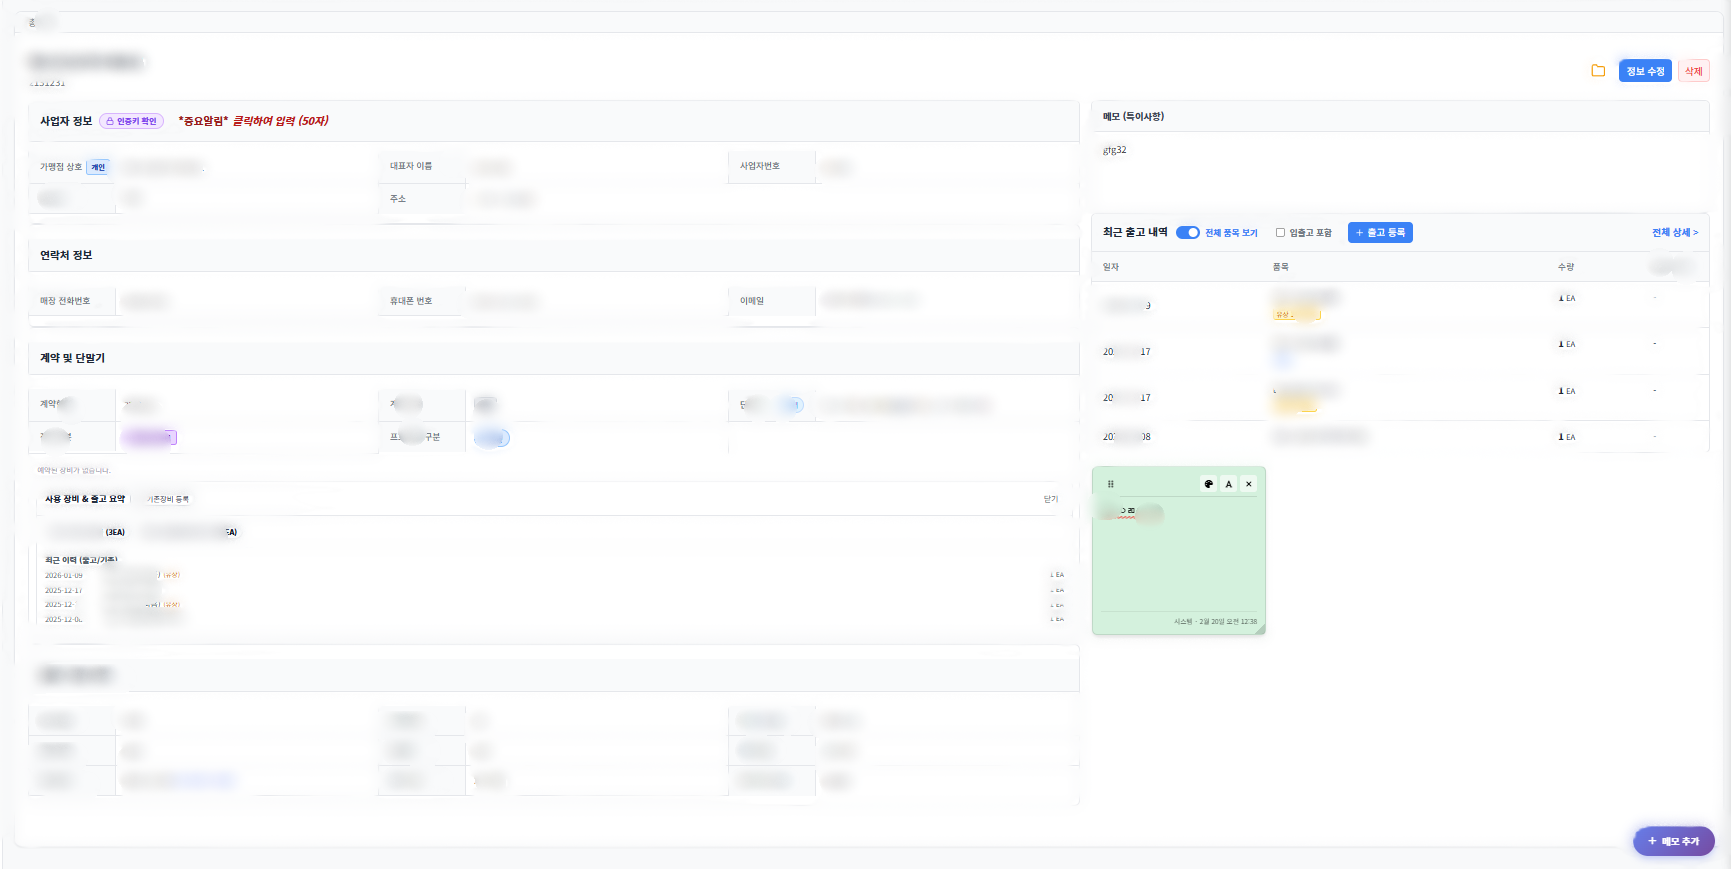Grab the sticky note drag handle

click(1111, 484)
